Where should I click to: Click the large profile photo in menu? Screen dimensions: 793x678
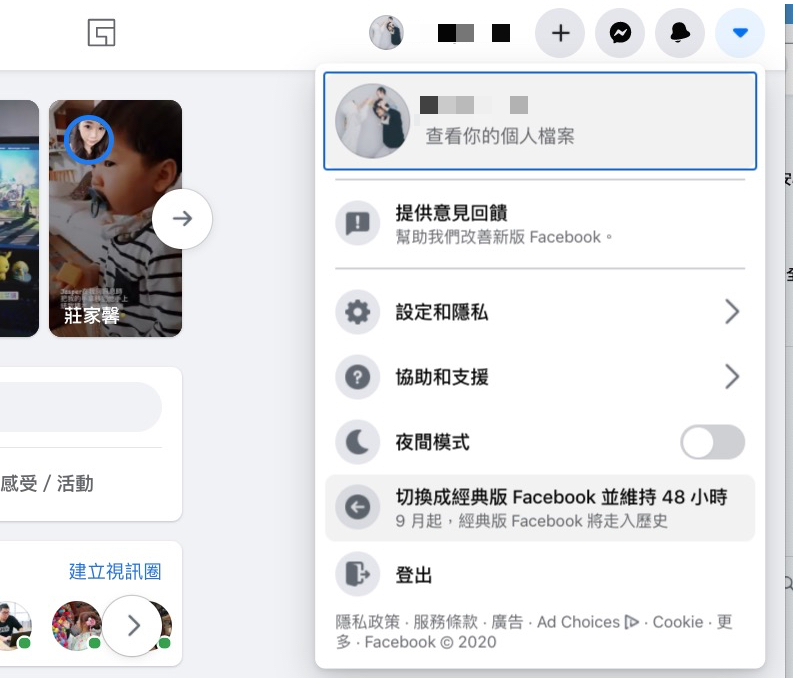373,121
